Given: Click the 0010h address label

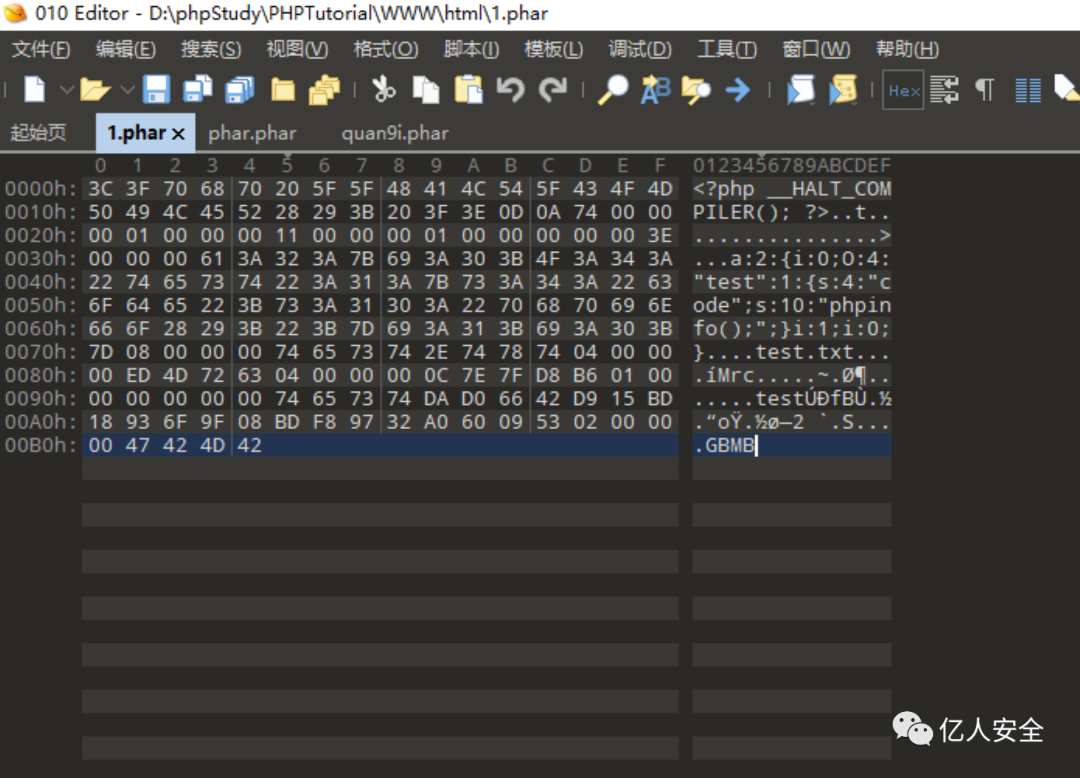Looking at the screenshot, I should tap(40, 212).
